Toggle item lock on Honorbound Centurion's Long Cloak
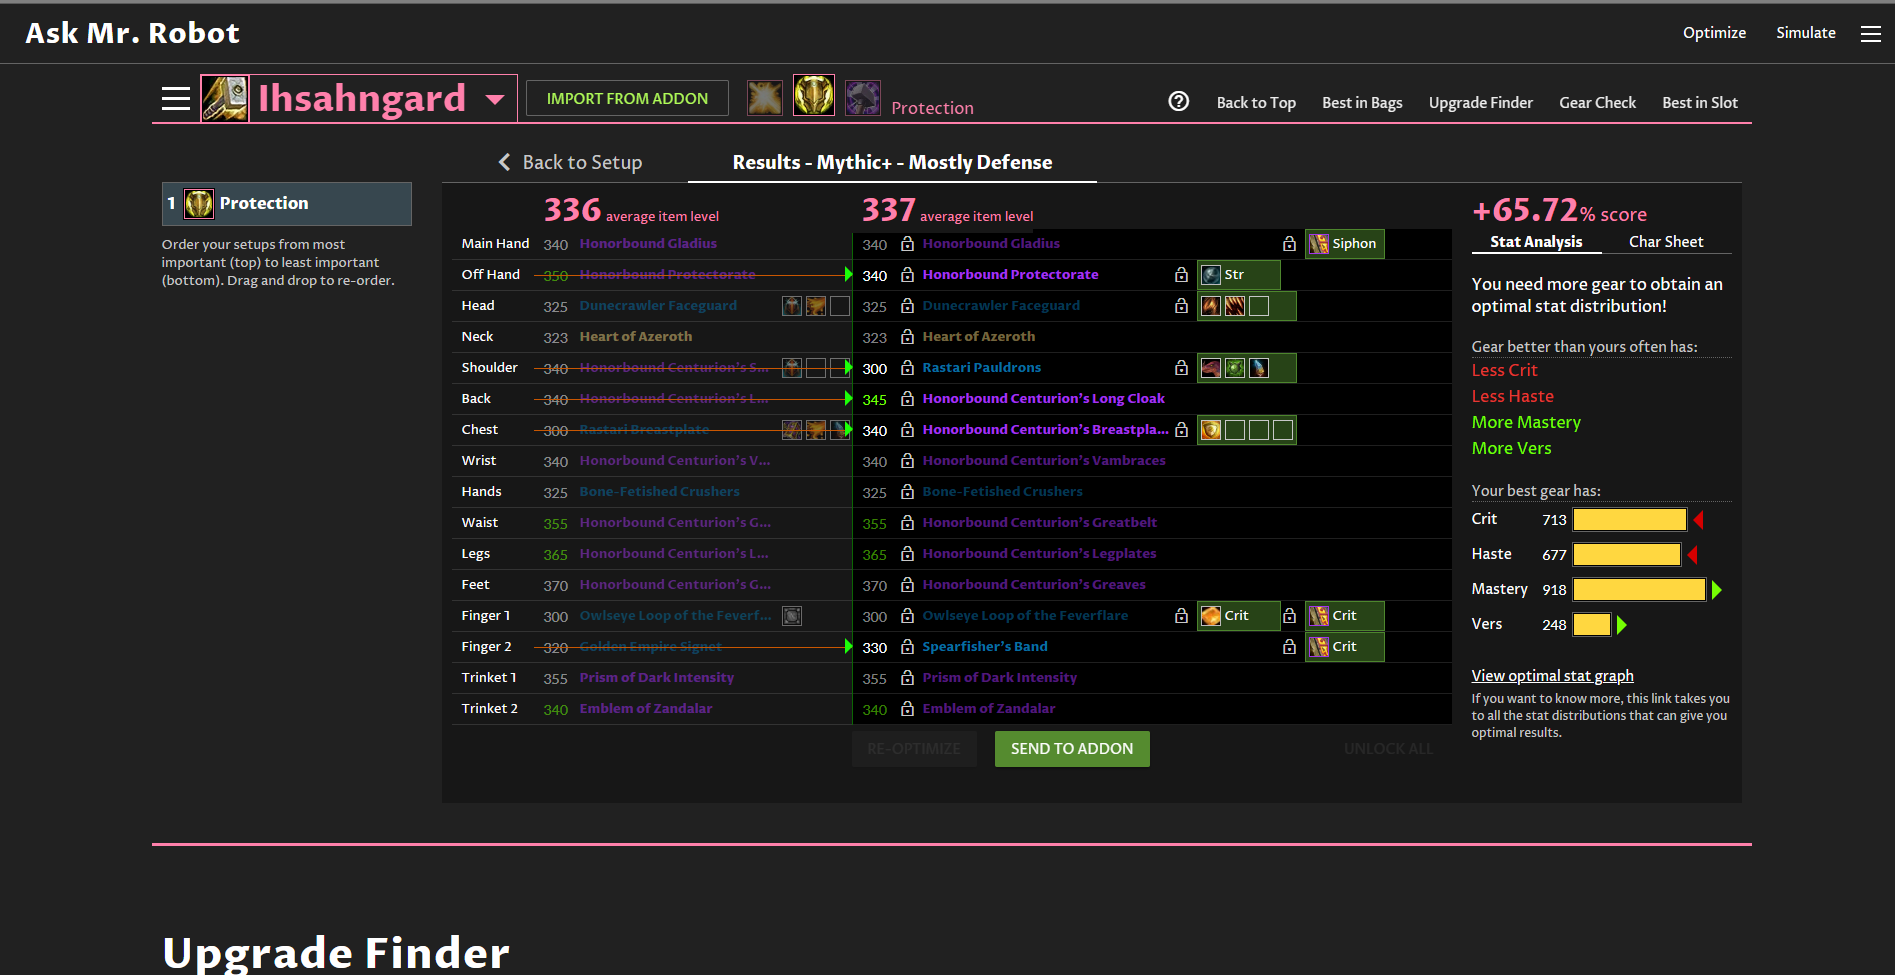 point(907,399)
